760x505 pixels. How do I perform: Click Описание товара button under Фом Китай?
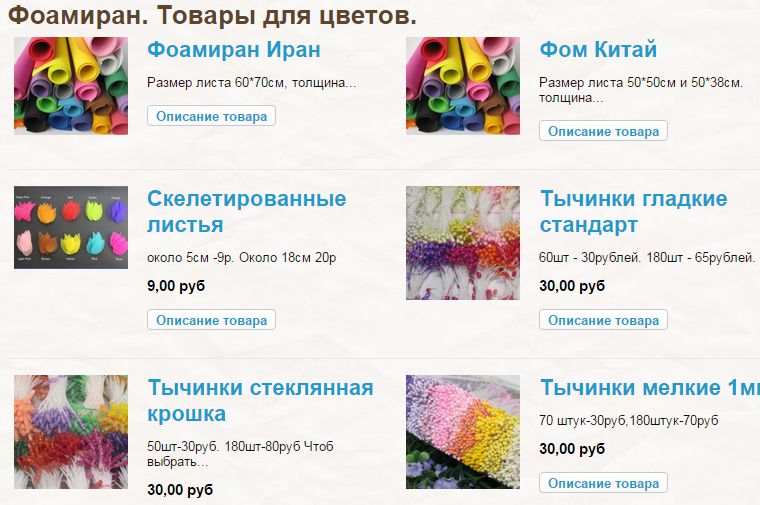(x=603, y=131)
